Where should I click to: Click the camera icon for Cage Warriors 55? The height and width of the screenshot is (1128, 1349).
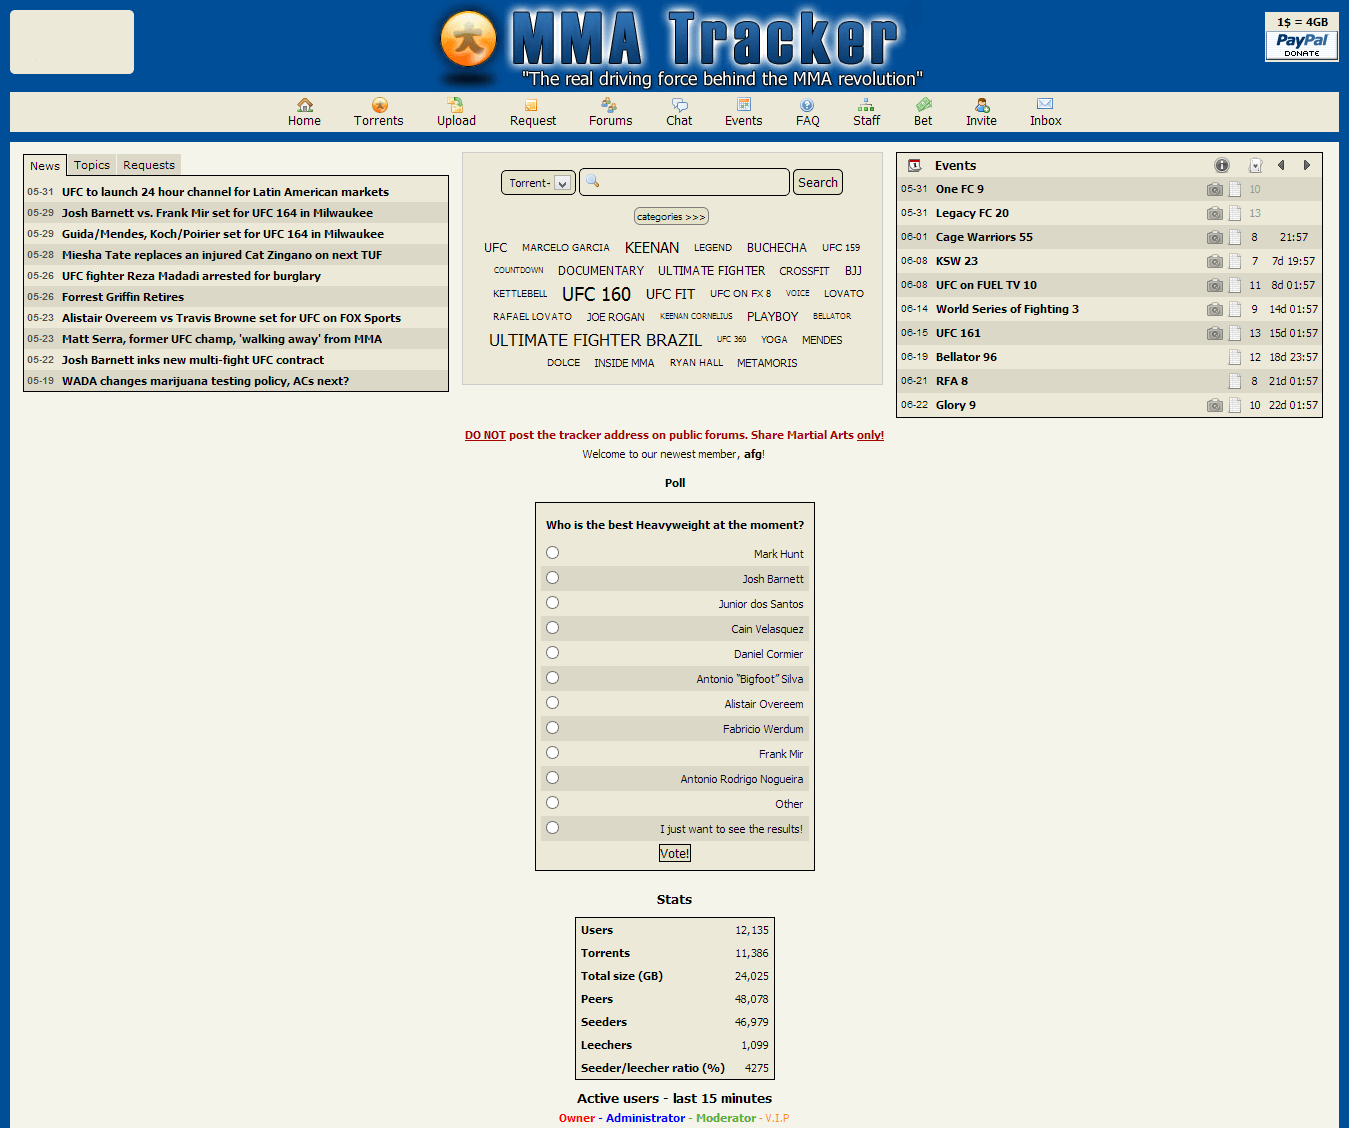pyautogui.click(x=1214, y=237)
